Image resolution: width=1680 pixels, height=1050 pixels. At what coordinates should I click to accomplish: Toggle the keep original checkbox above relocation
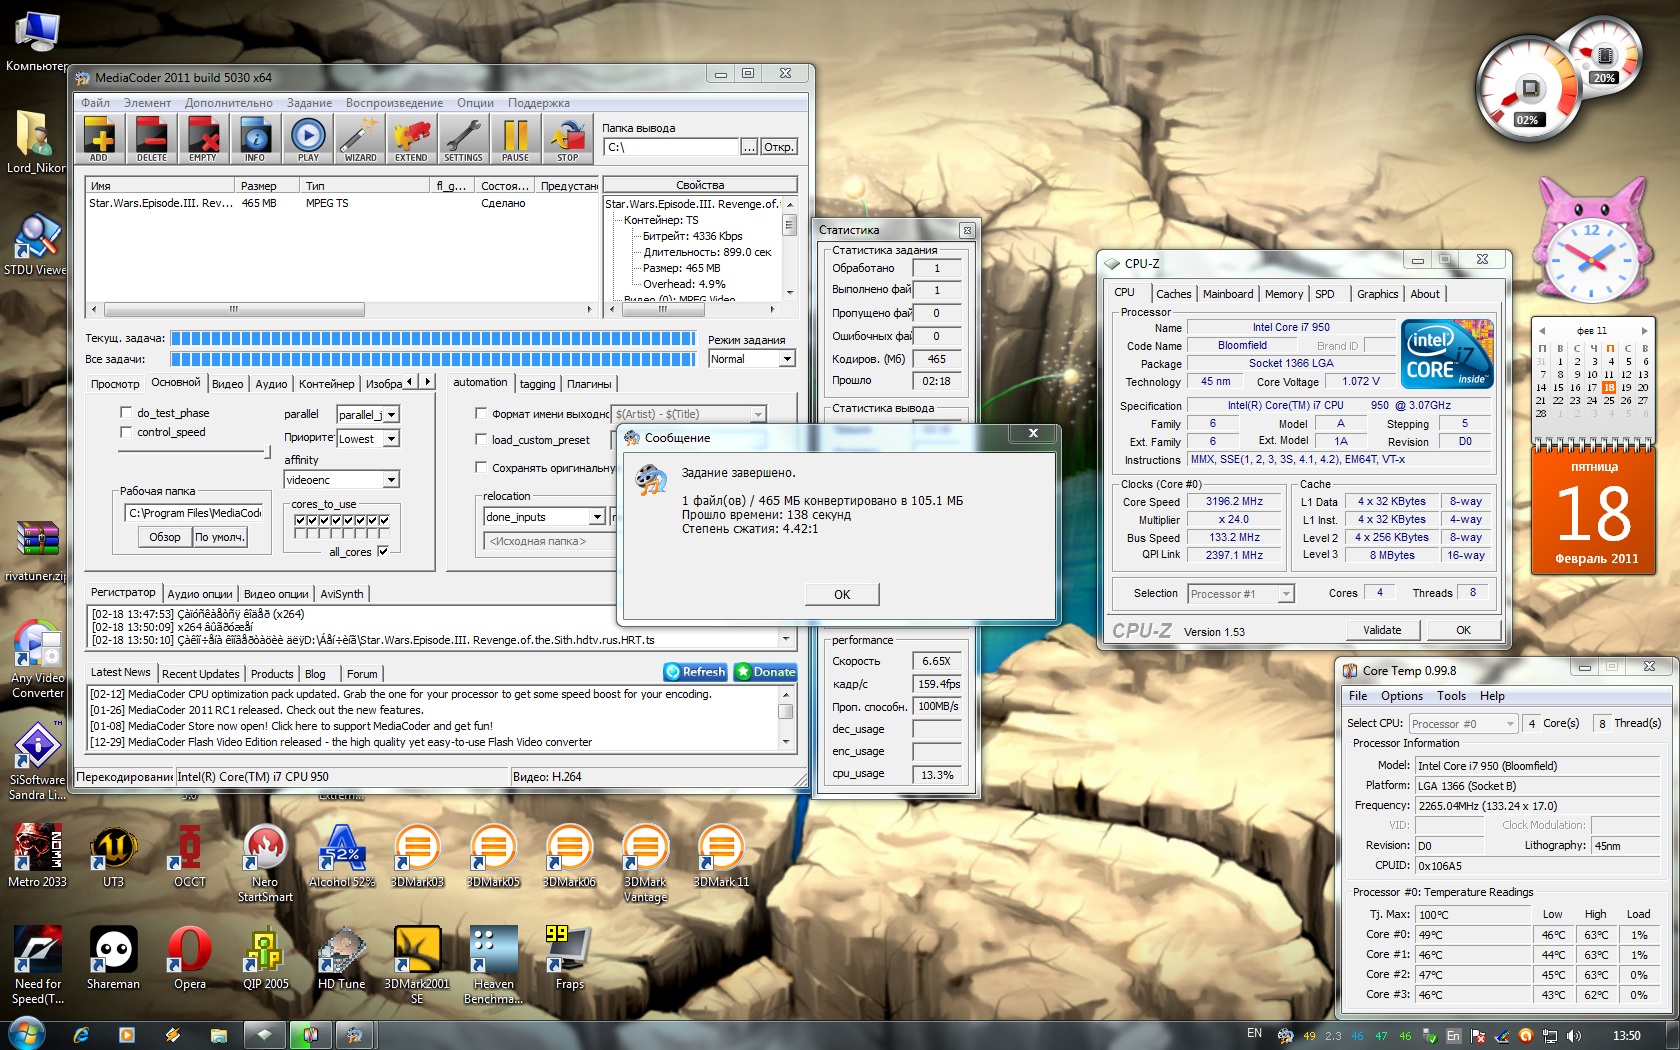coord(481,467)
